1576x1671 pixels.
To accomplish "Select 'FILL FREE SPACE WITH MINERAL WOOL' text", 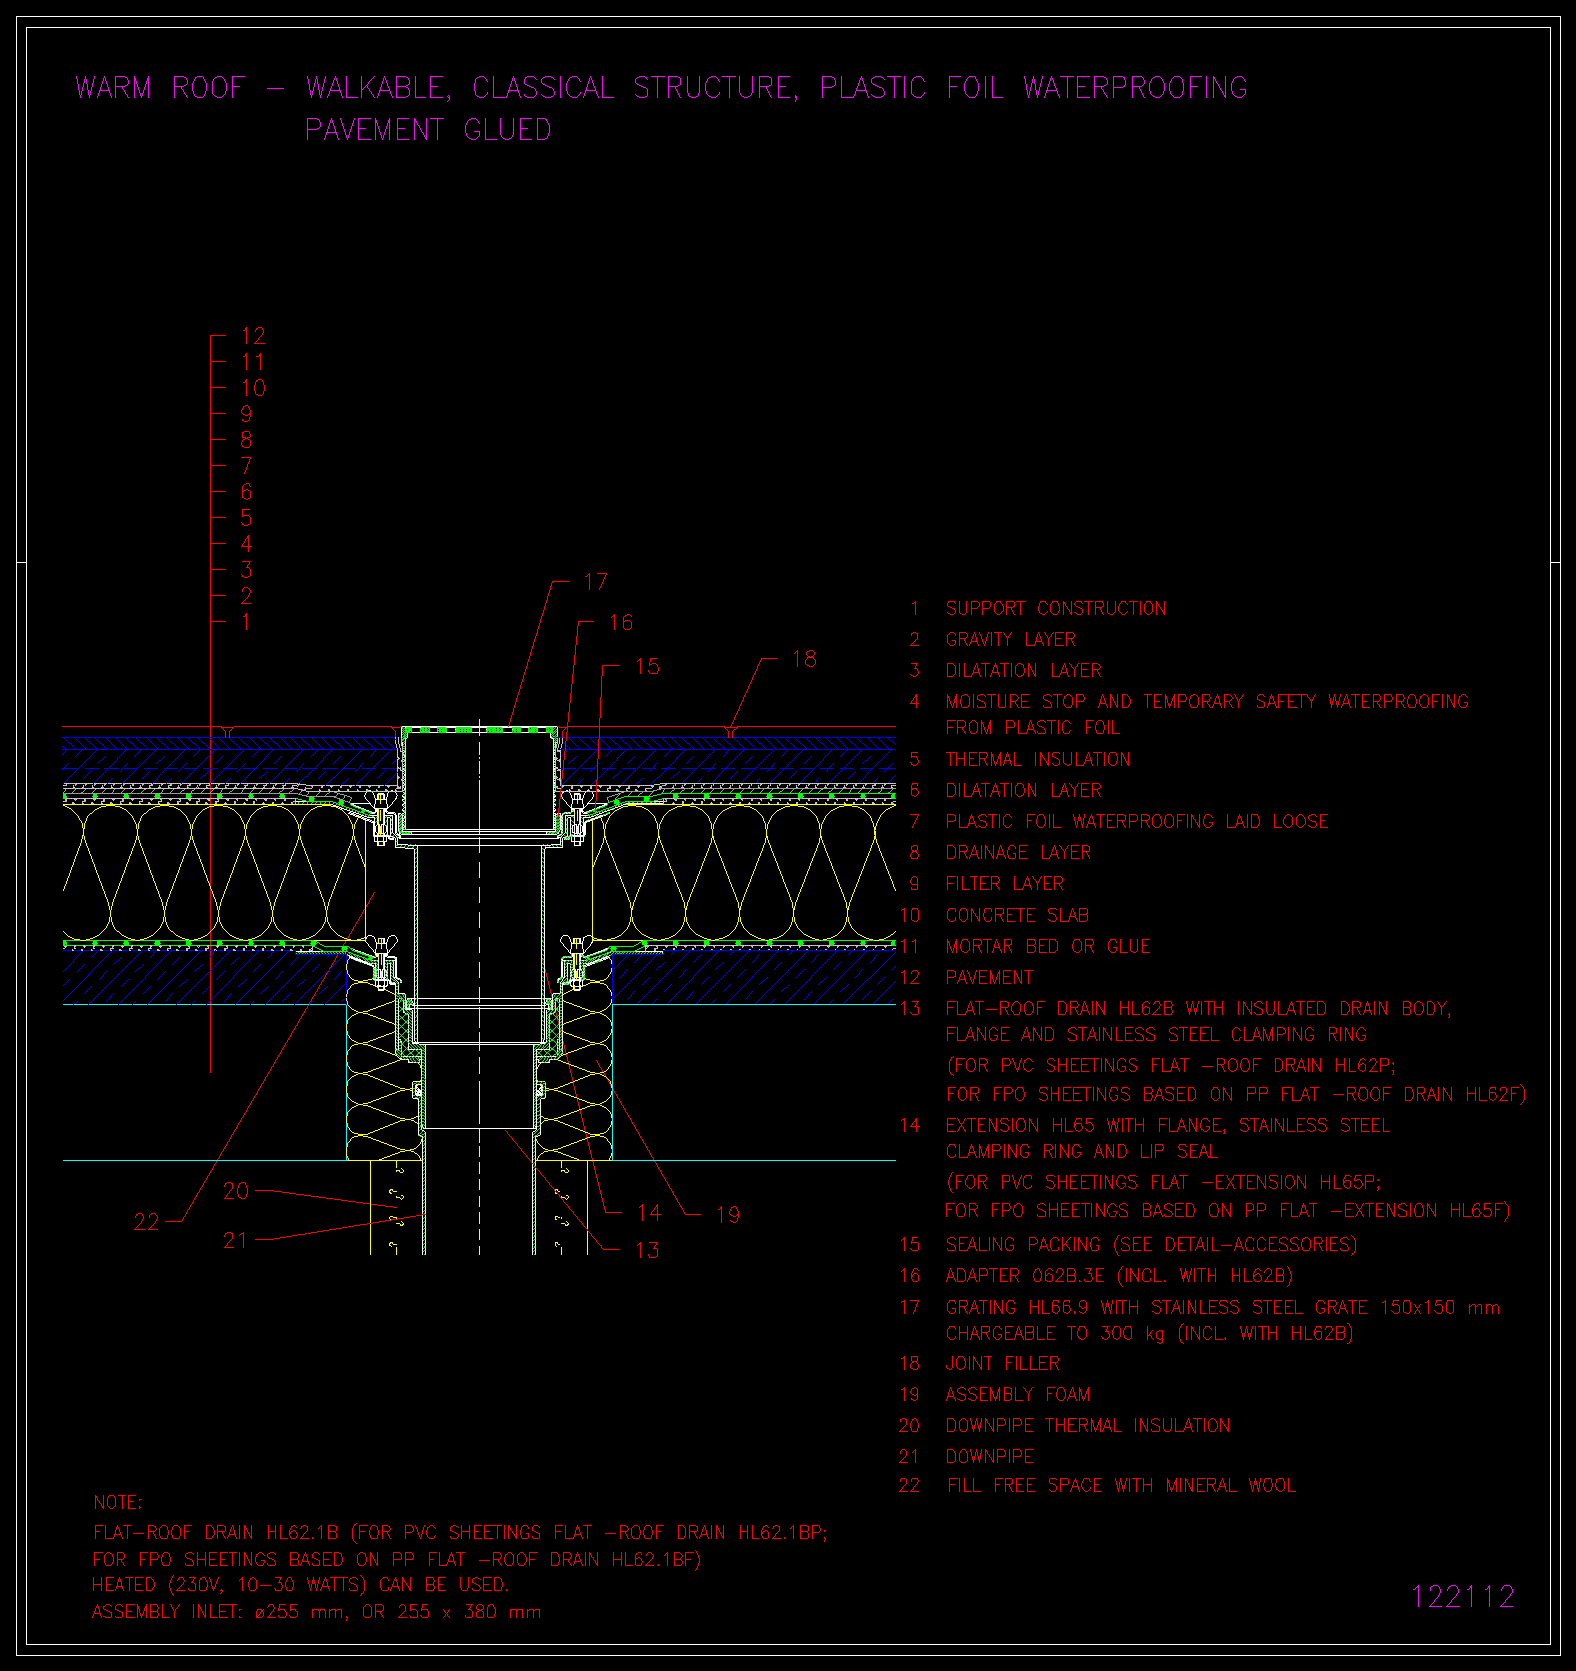I will (1120, 1486).
